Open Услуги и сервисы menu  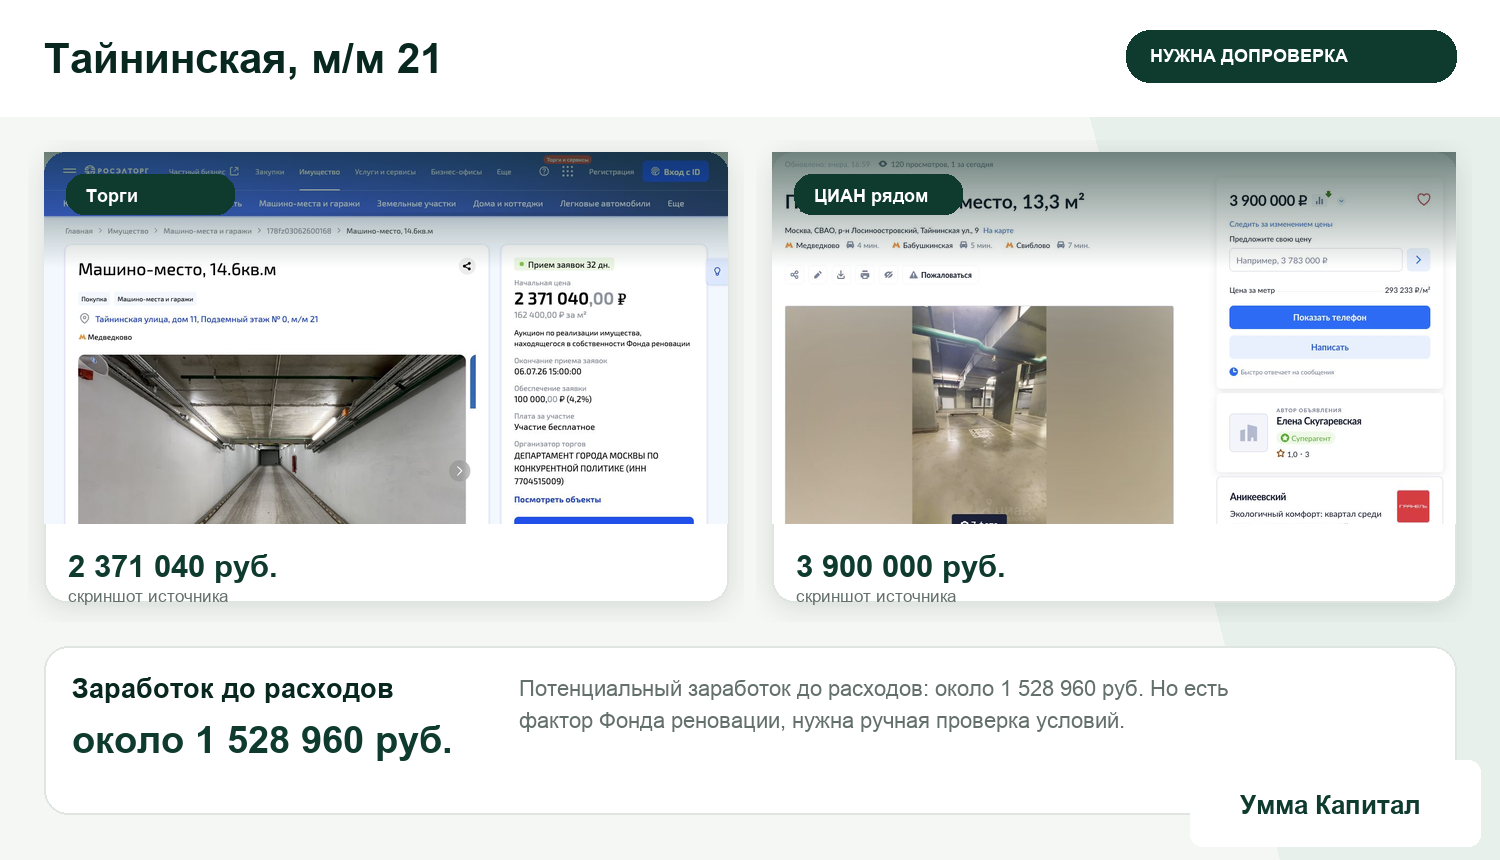pos(385,172)
